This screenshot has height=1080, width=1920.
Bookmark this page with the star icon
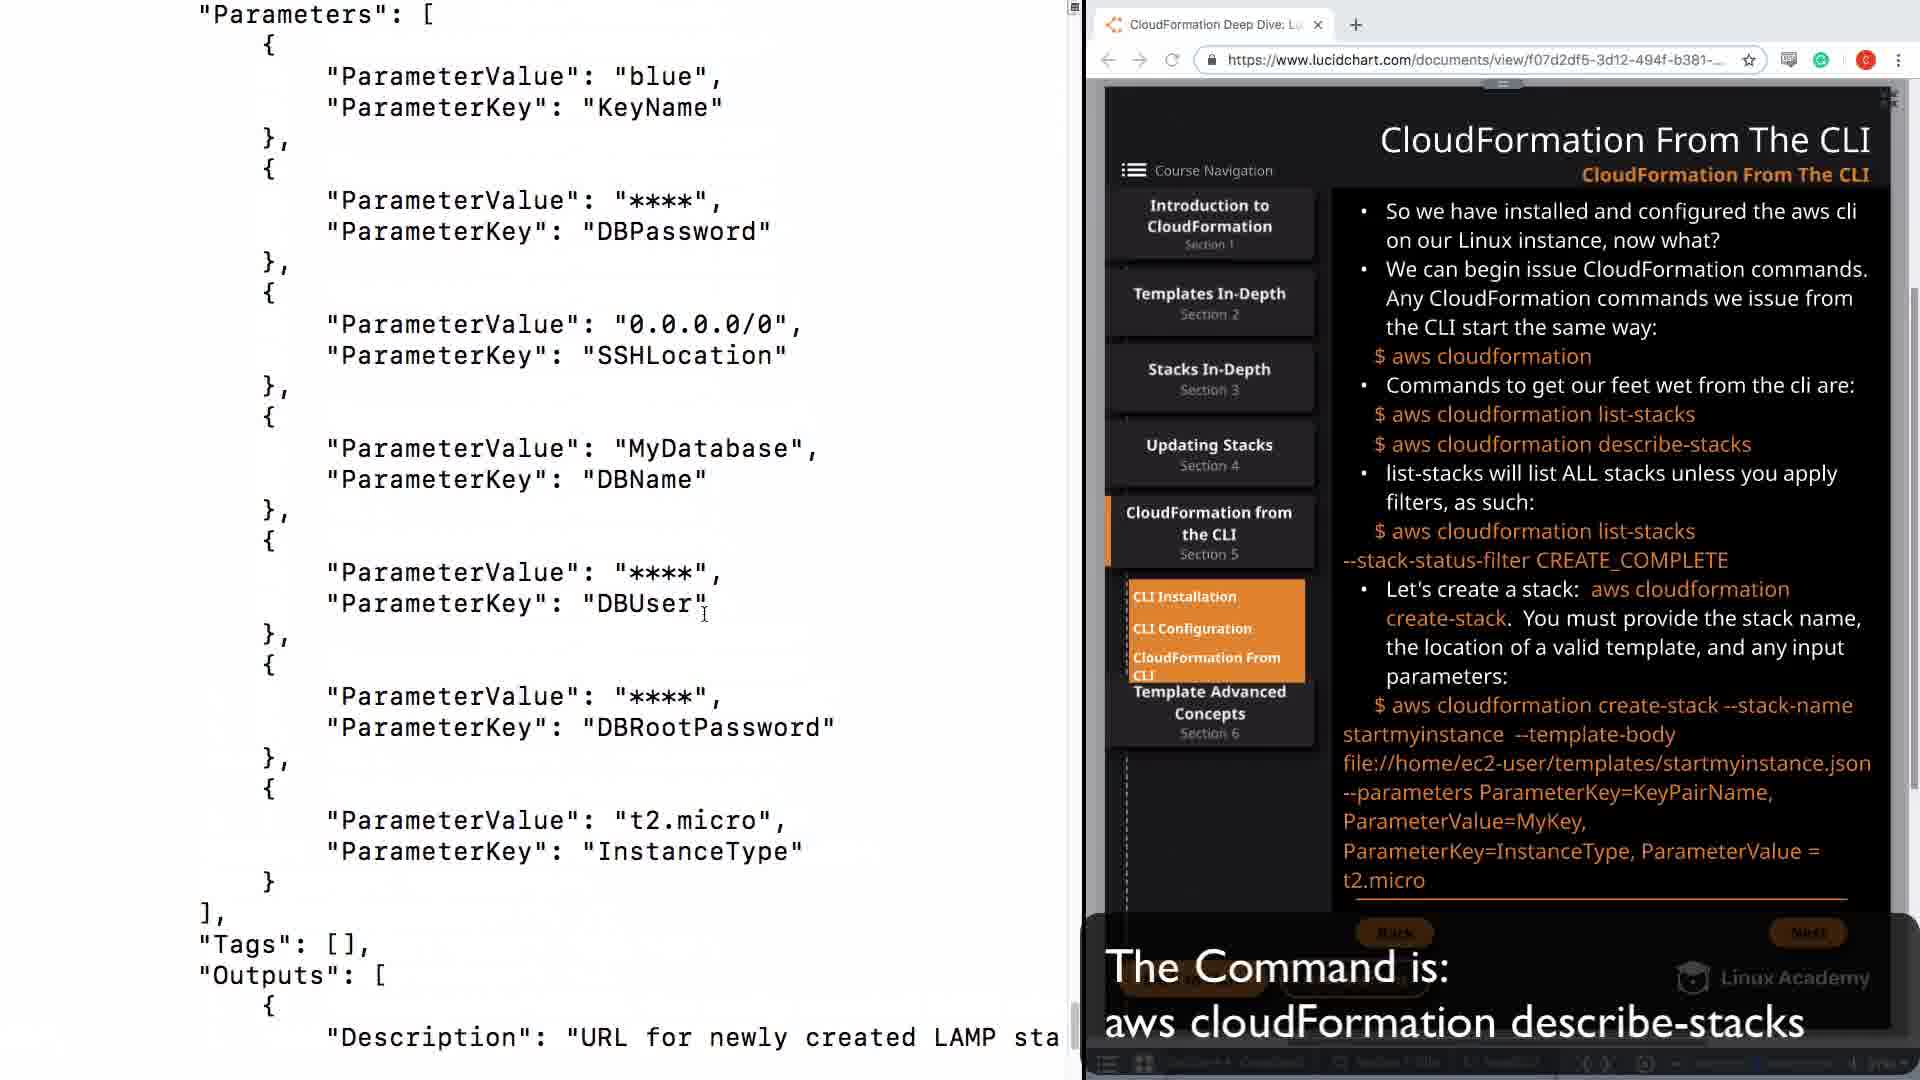pyautogui.click(x=1749, y=60)
